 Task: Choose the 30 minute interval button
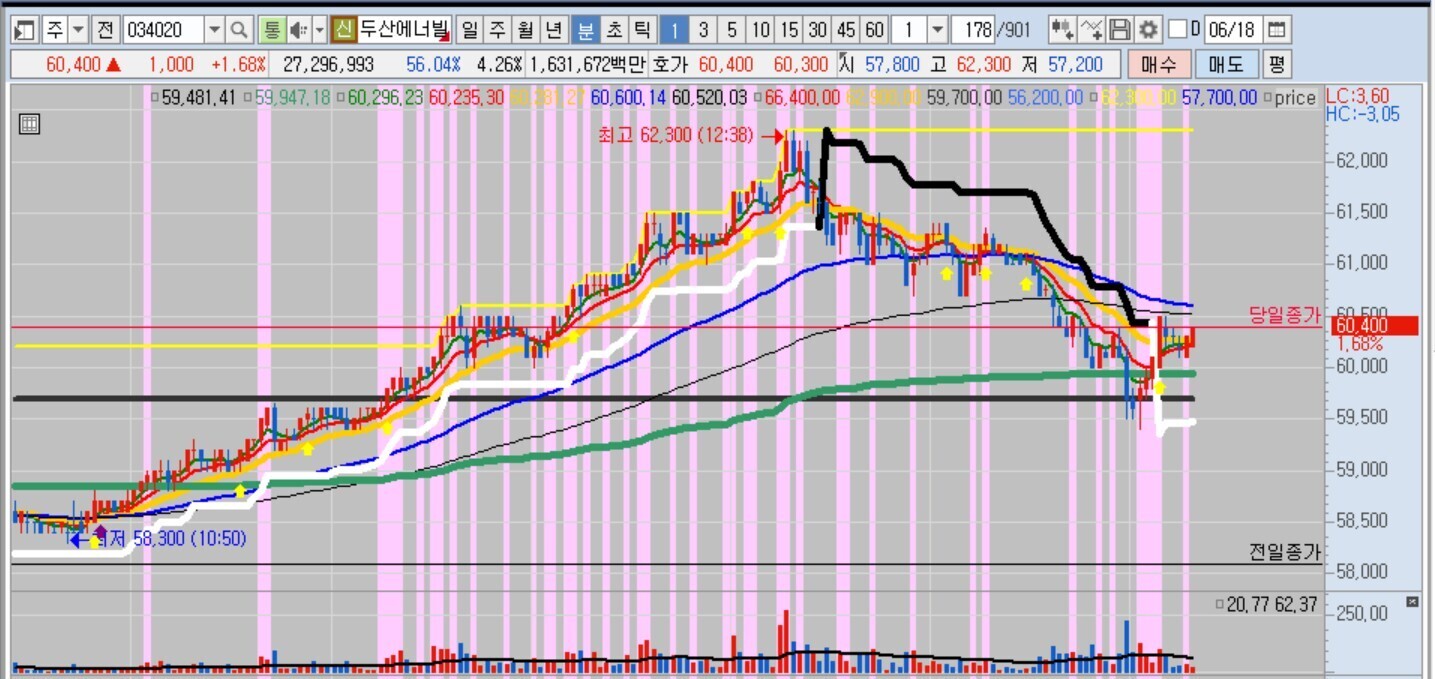click(x=818, y=29)
